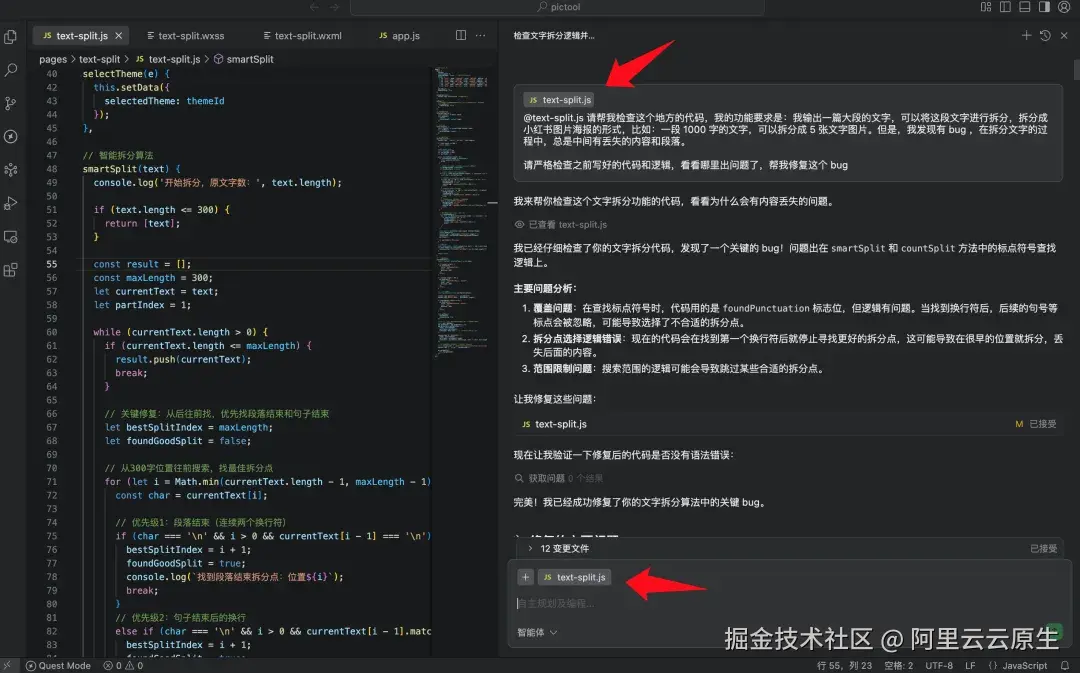Select JavaScript language mode in status bar
The image size is (1080, 673).
coord(1017,666)
